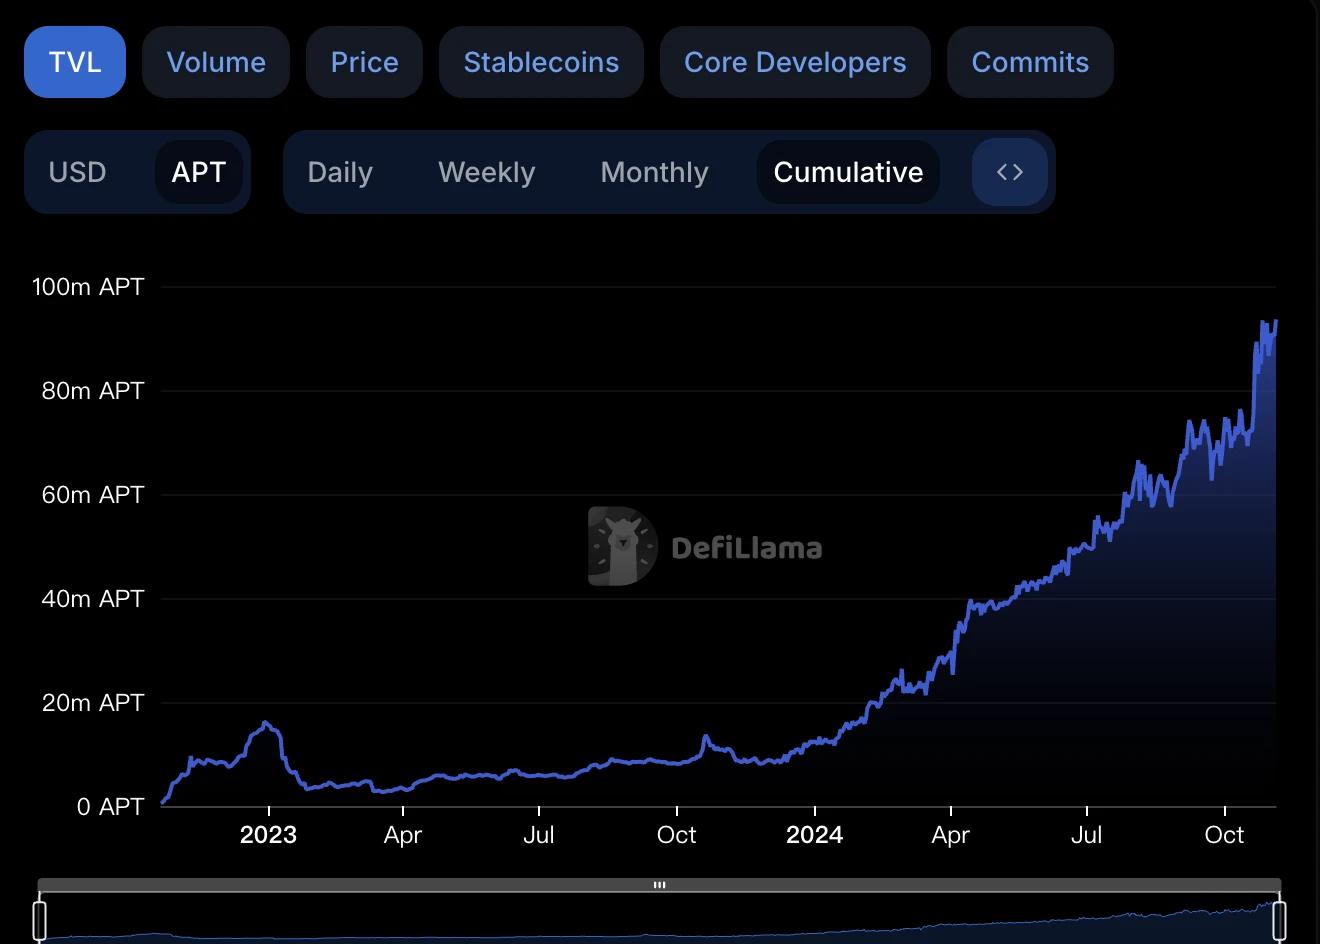Grab the left handle of range selector
The height and width of the screenshot is (944, 1320).
tap(40, 919)
